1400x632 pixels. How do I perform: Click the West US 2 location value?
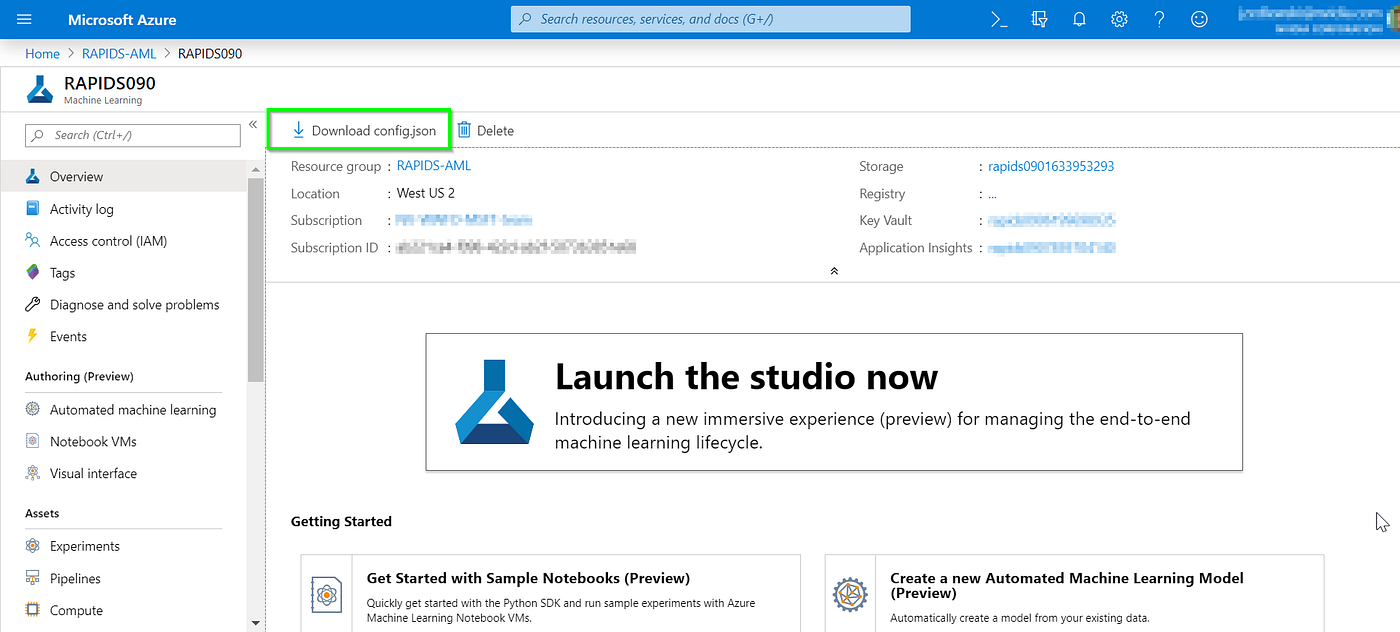[426, 193]
